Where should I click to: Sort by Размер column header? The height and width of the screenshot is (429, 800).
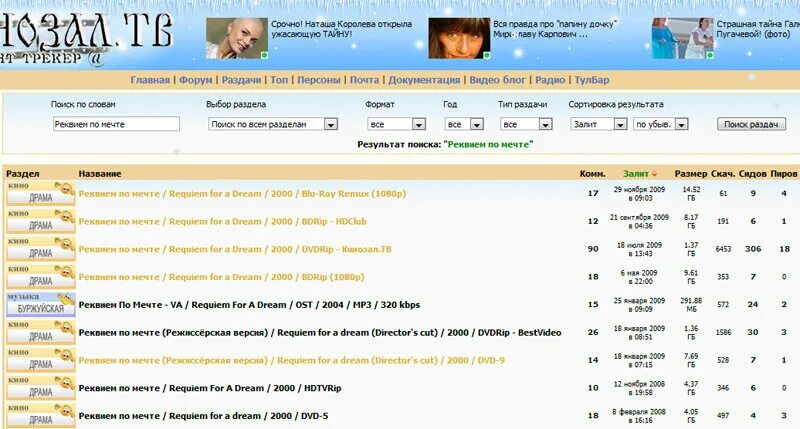click(691, 174)
